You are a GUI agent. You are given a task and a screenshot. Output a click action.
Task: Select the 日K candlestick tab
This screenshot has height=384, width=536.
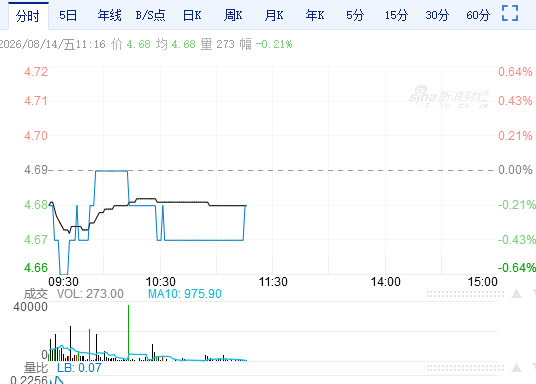tap(192, 15)
